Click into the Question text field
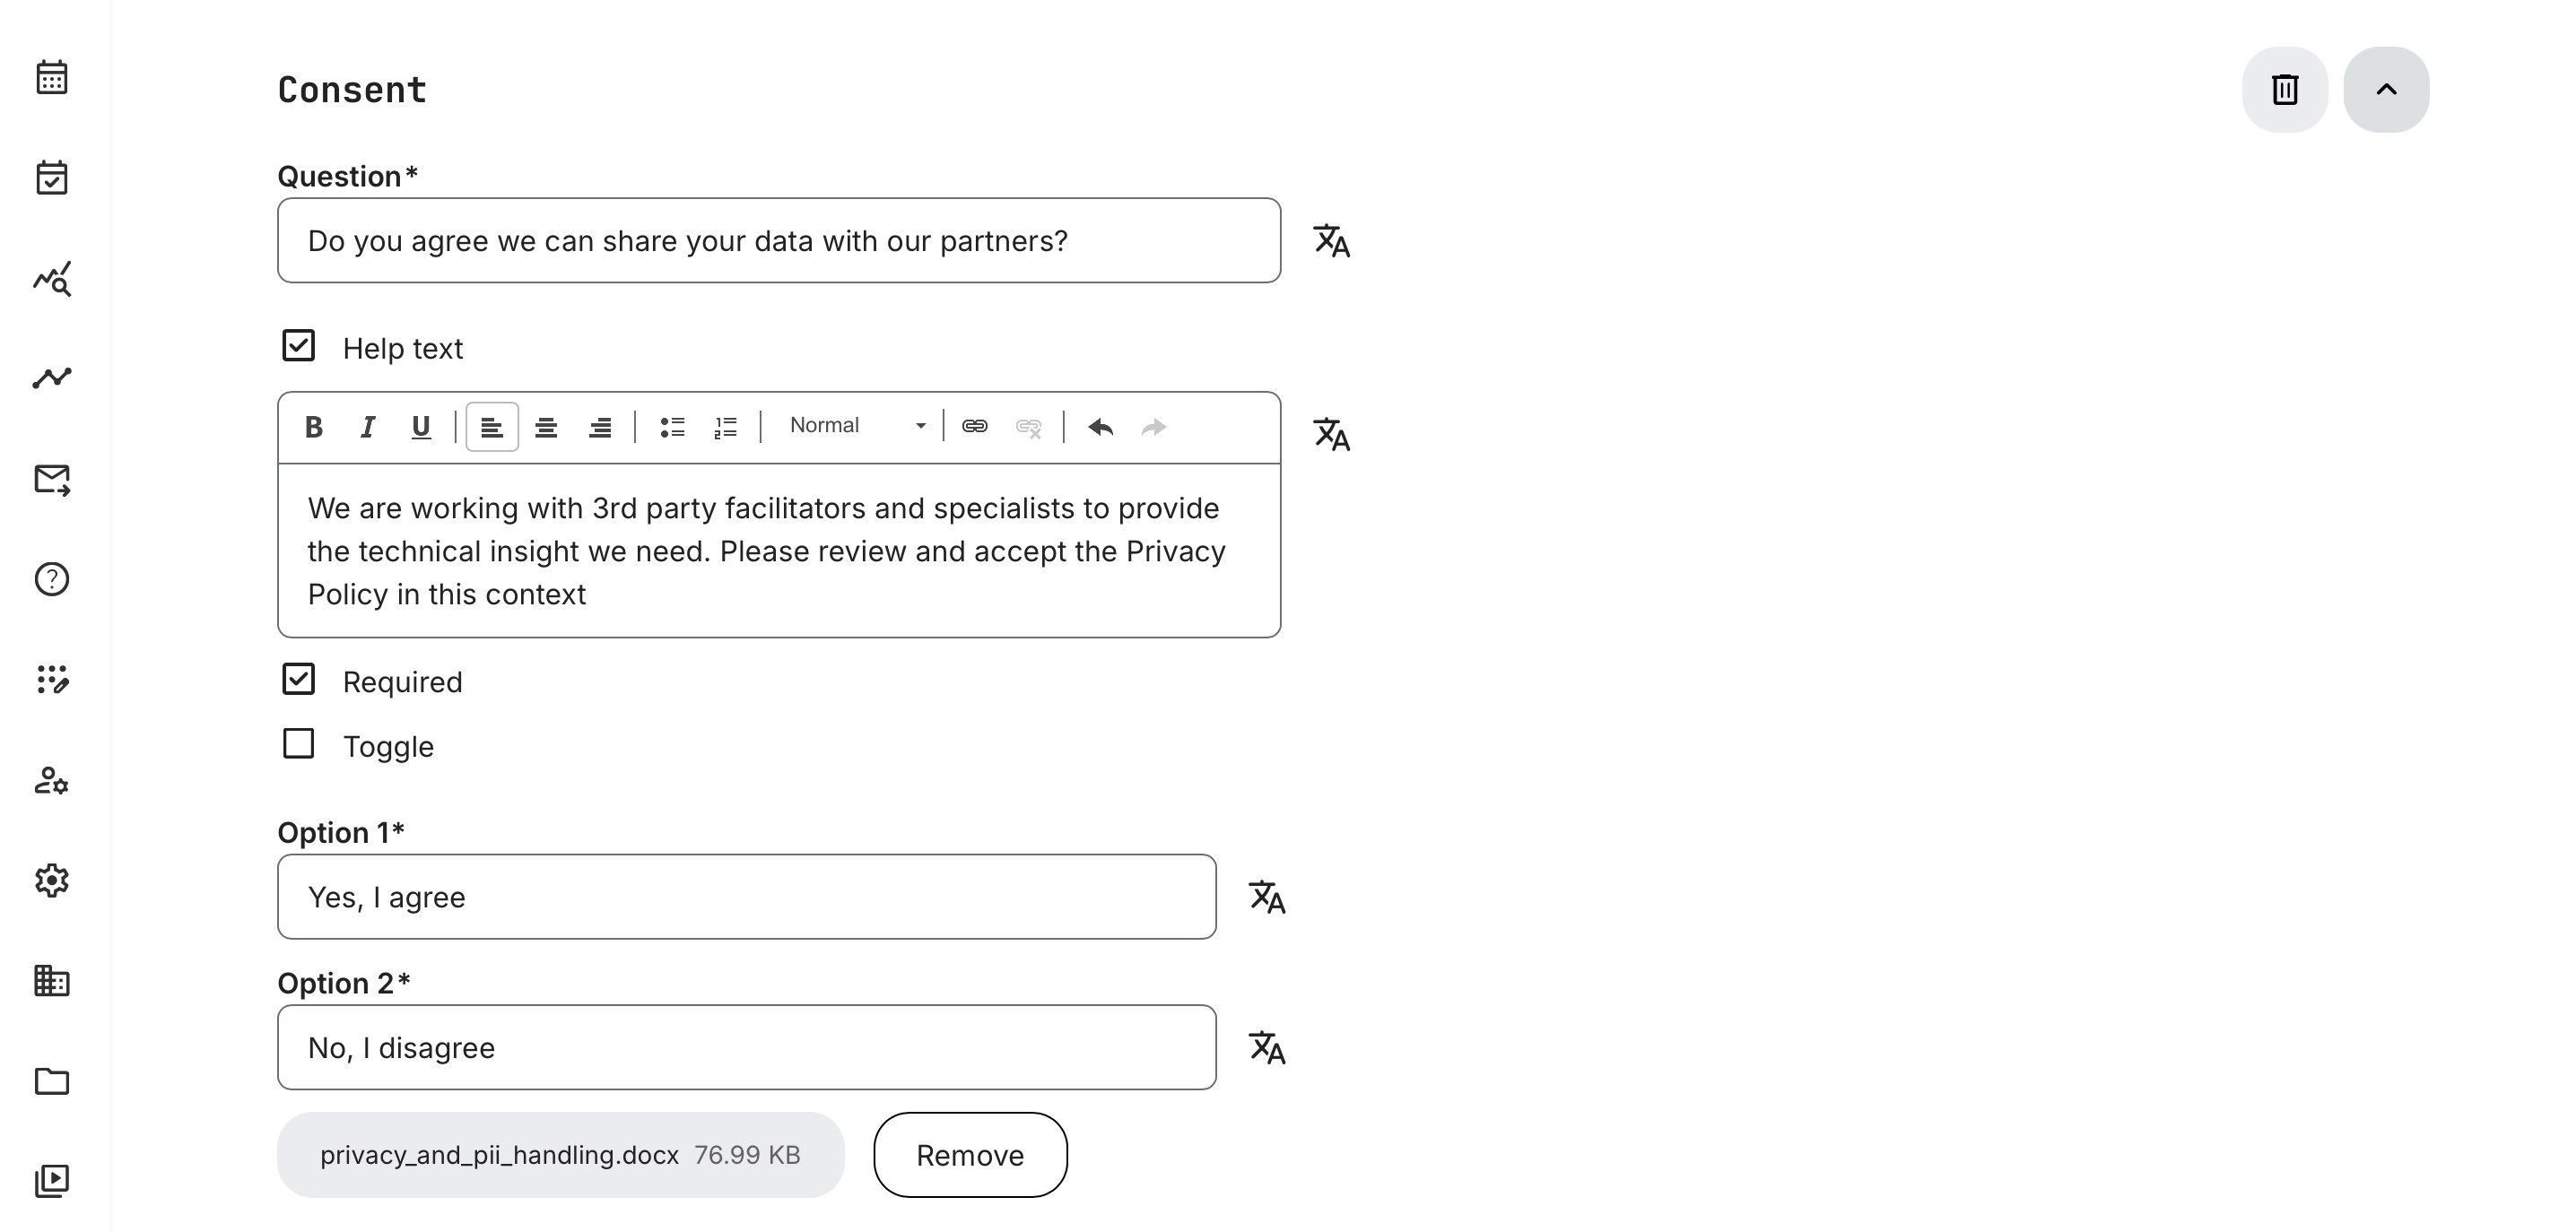The width and height of the screenshot is (2576, 1232). 778,241
